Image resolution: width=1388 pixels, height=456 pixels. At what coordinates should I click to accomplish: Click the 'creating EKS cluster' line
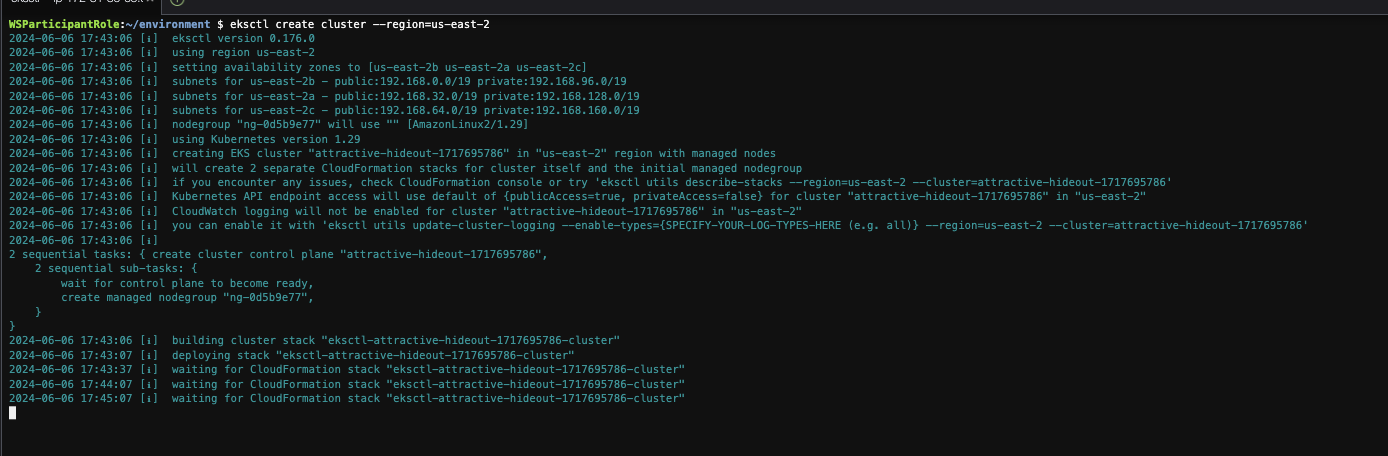click(x=392, y=153)
